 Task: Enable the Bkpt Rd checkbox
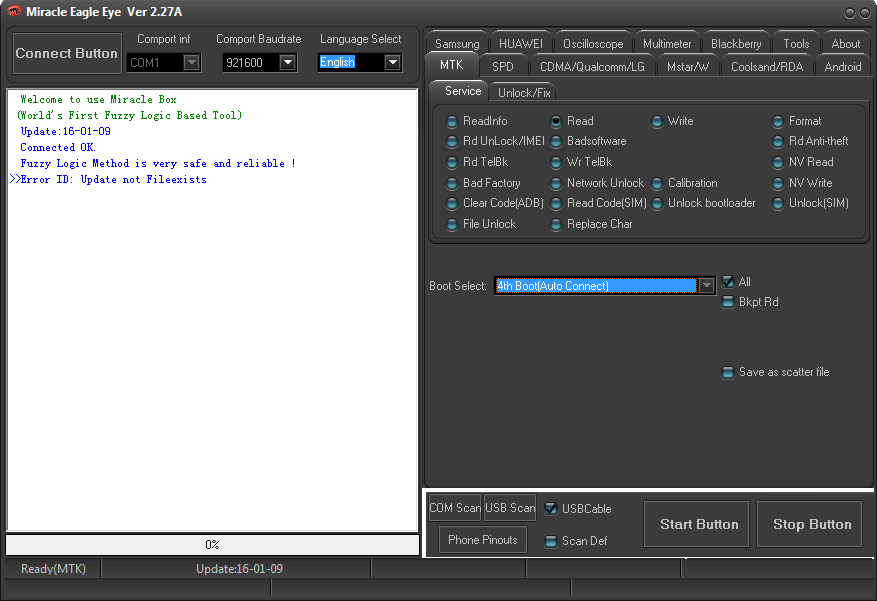click(x=728, y=302)
